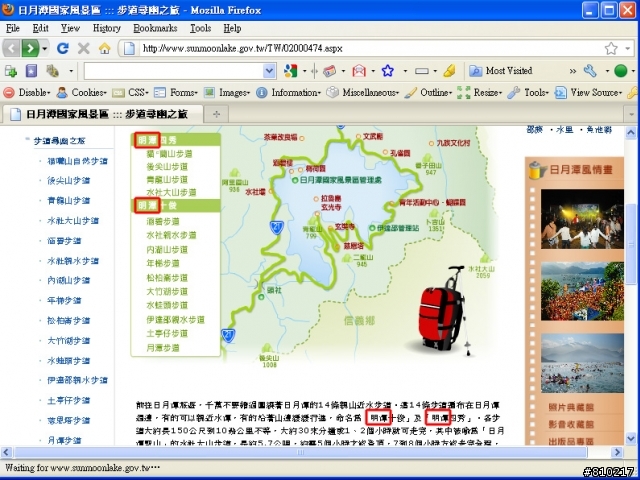The height and width of the screenshot is (480, 640).
Task: Open the Cookies web developer menu
Action: coord(81,93)
